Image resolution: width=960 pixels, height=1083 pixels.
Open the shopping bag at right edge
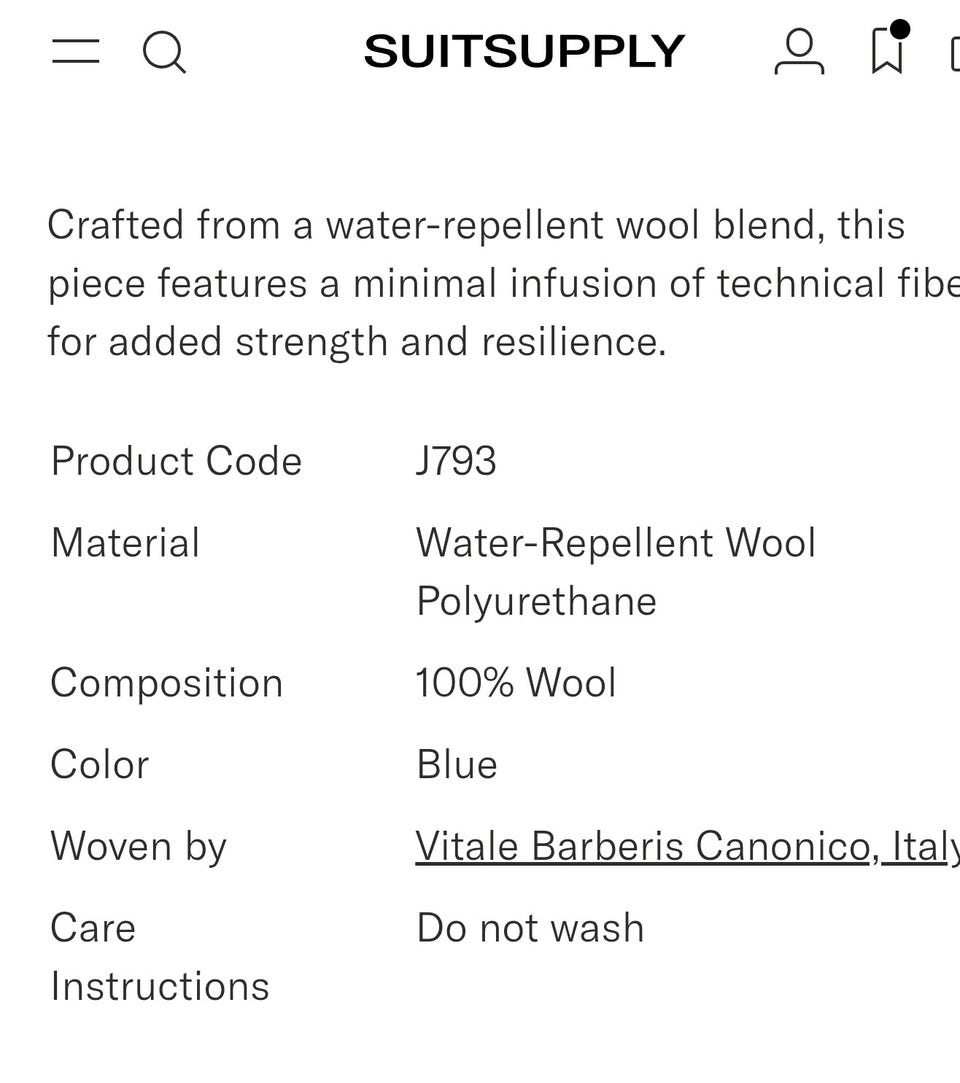click(954, 52)
